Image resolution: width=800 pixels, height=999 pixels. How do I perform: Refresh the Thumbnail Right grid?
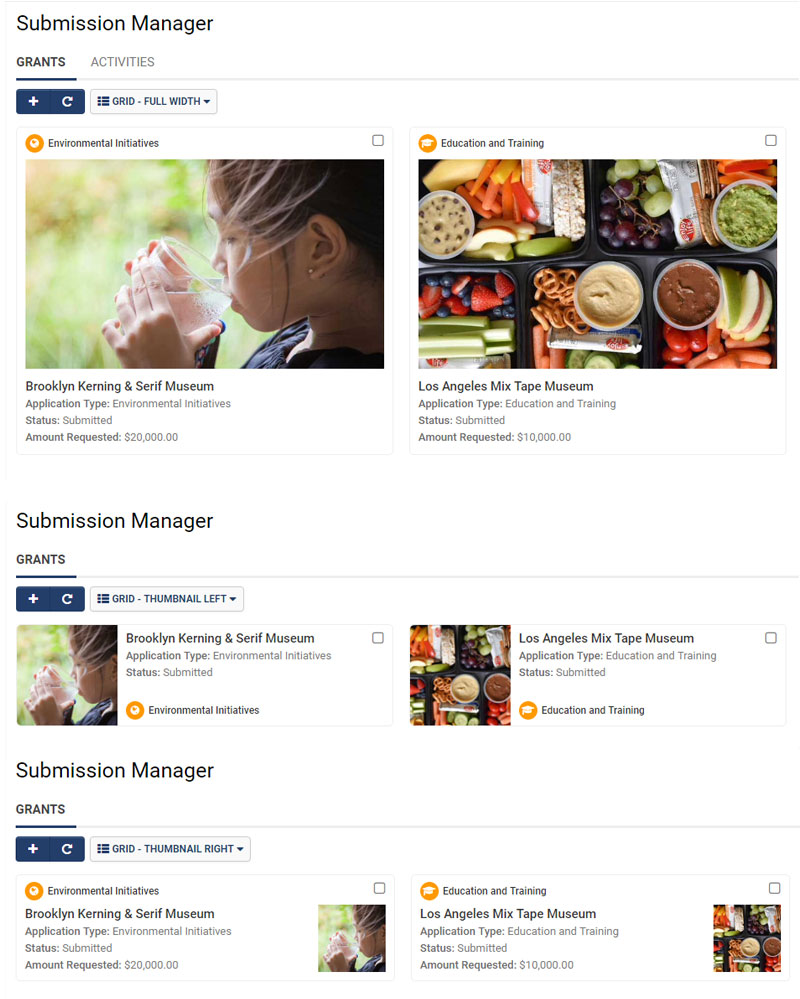point(68,849)
